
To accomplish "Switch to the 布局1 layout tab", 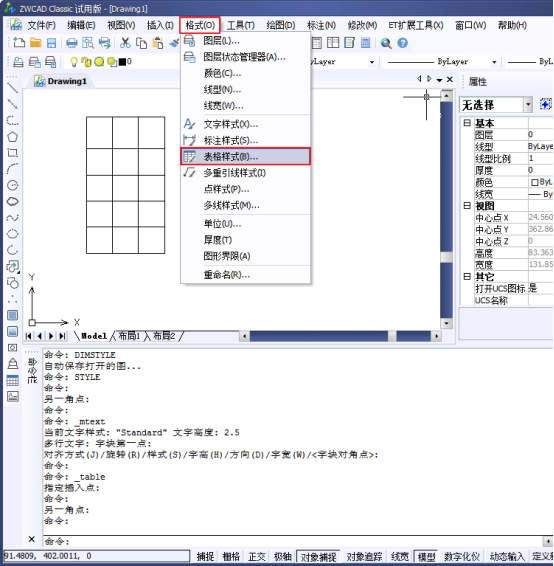I will pos(128,336).
